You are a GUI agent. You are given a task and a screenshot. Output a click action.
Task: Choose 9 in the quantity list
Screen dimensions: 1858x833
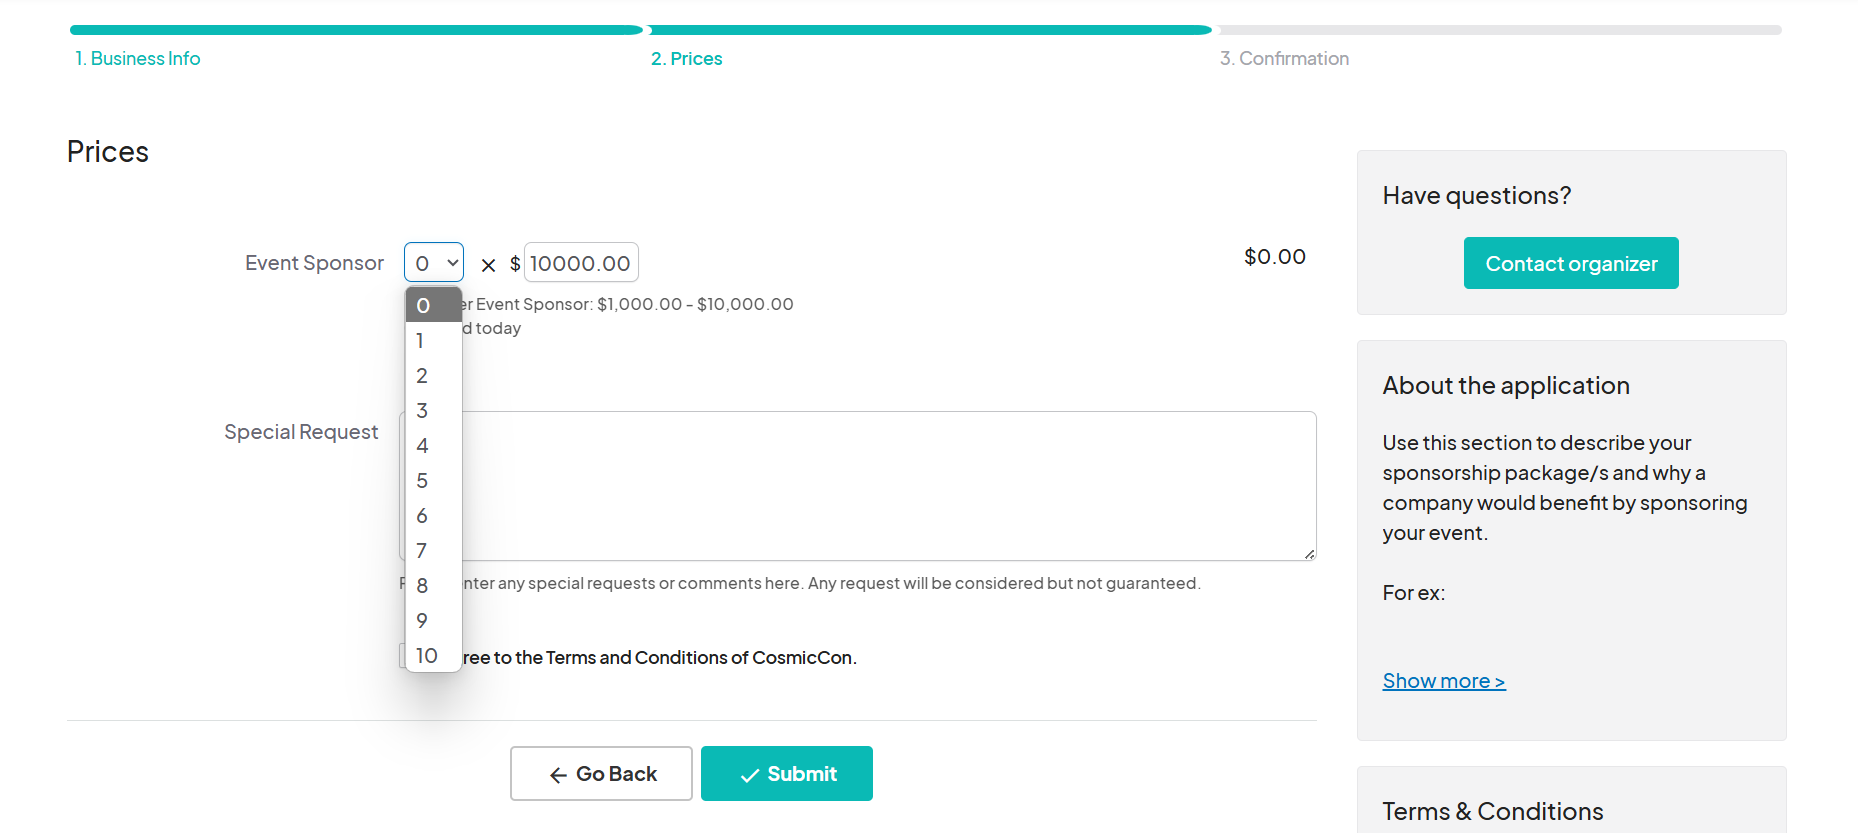click(433, 621)
